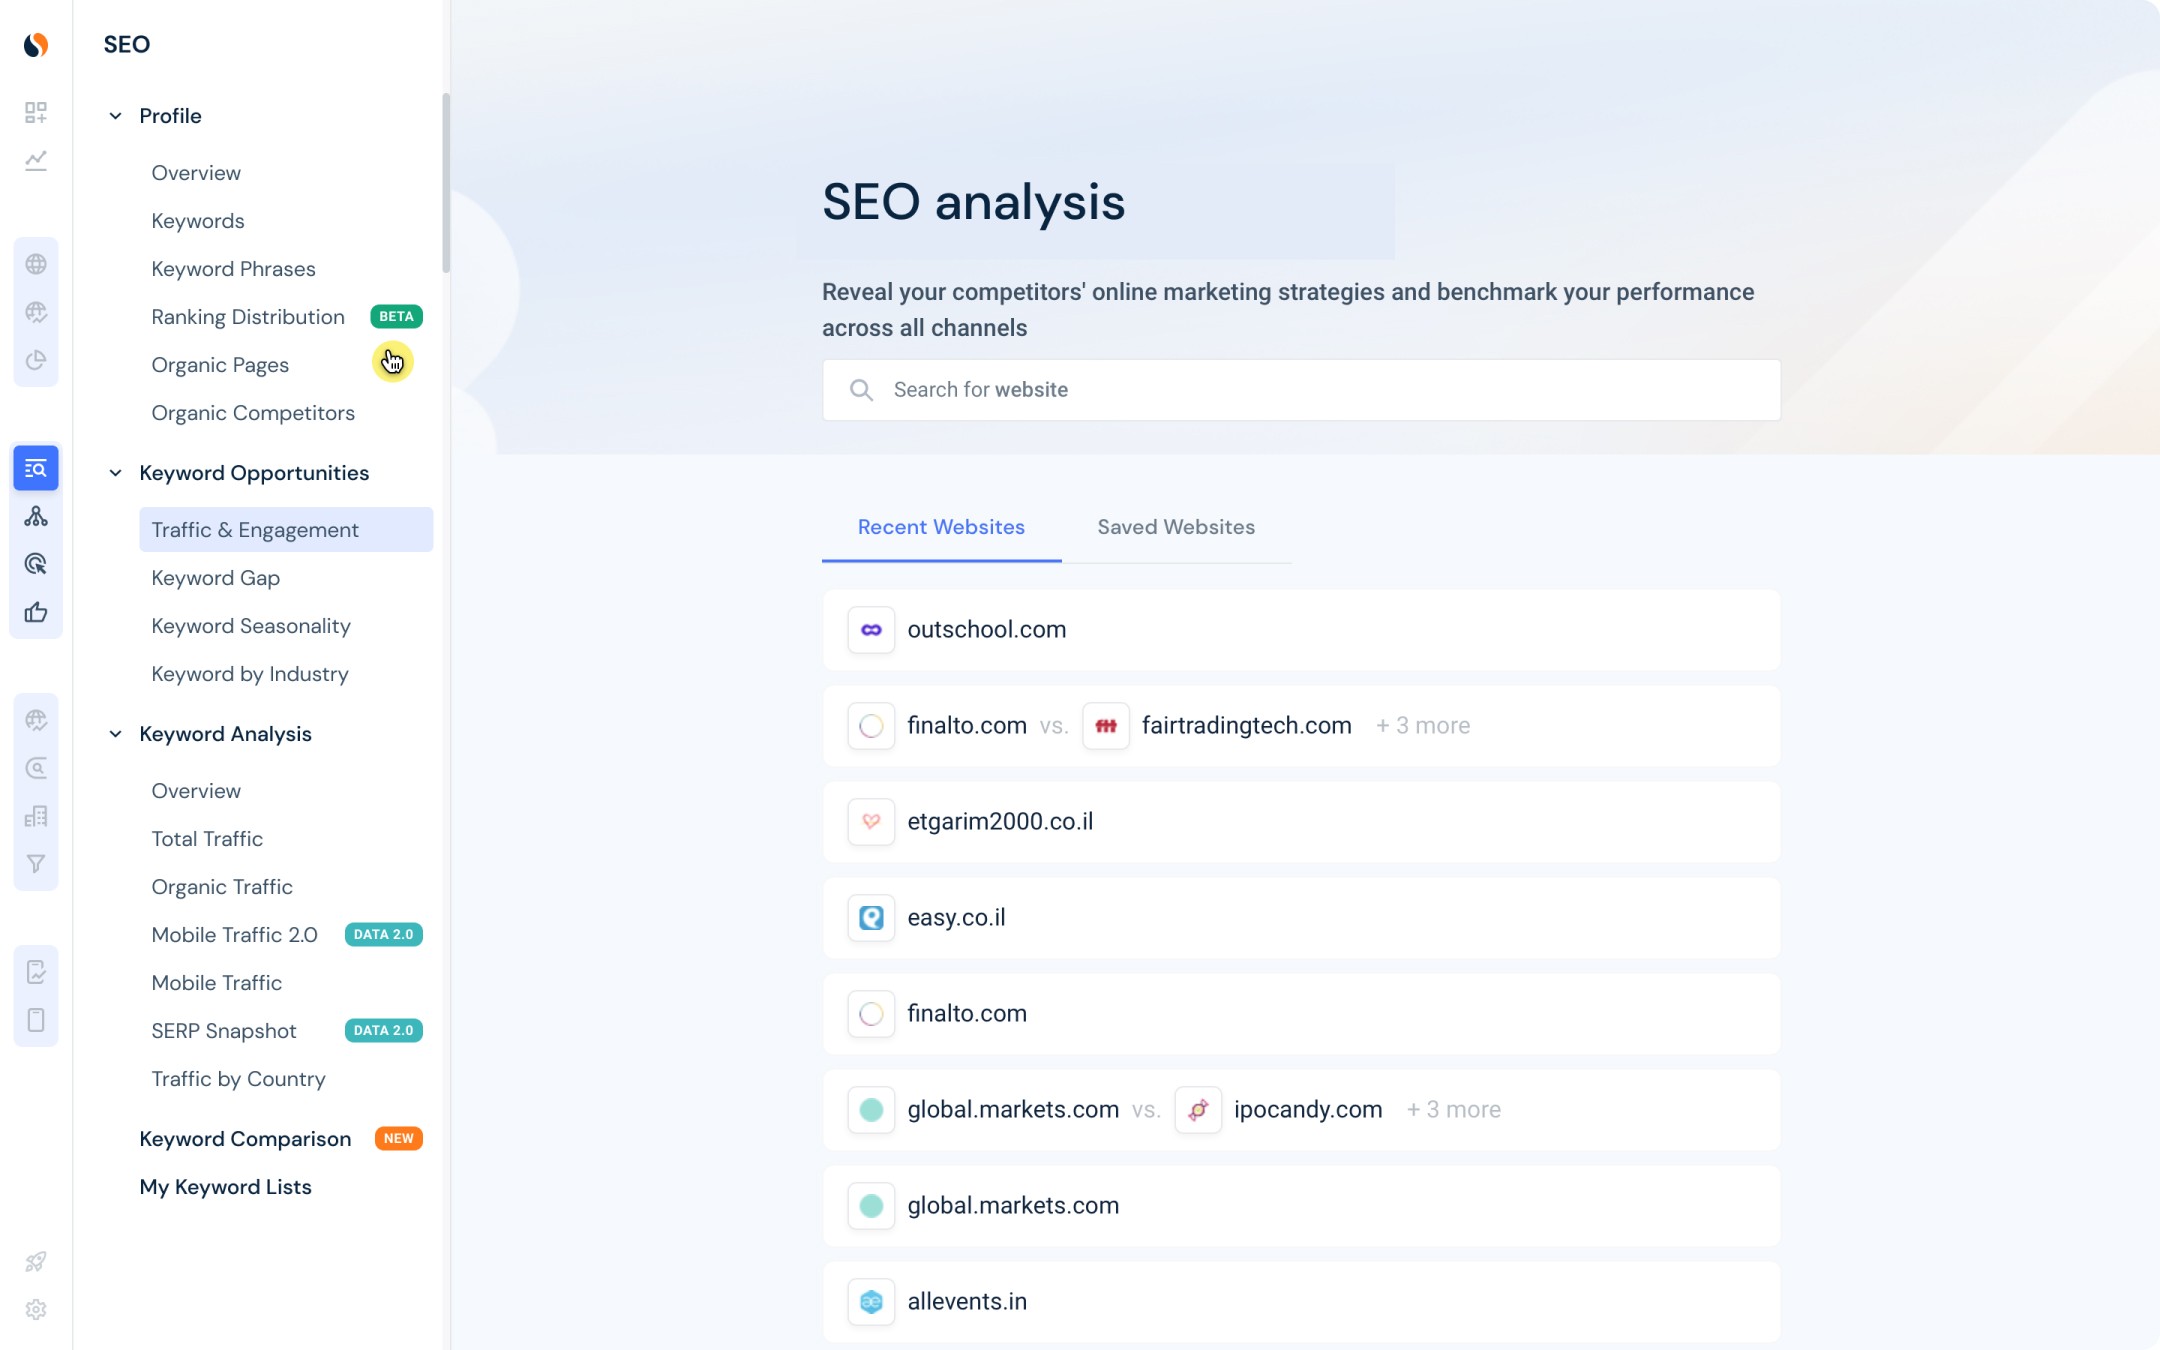Image resolution: width=2160 pixels, height=1350 pixels.
Task: Open the outschool.com recent website
Action: point(986,630)
